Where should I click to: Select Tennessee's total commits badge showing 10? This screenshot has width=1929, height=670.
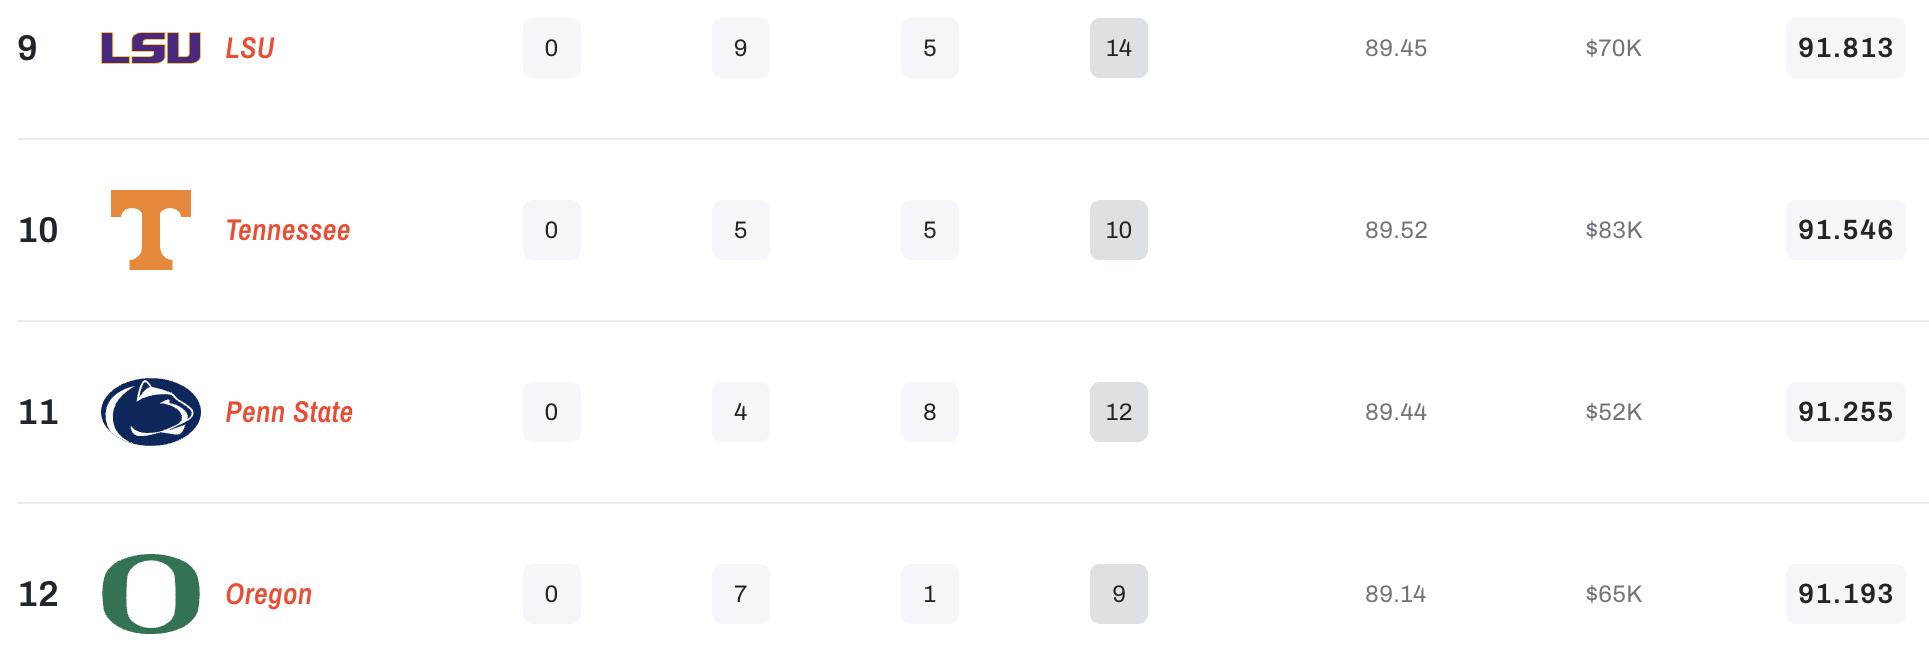(1119, 230)
